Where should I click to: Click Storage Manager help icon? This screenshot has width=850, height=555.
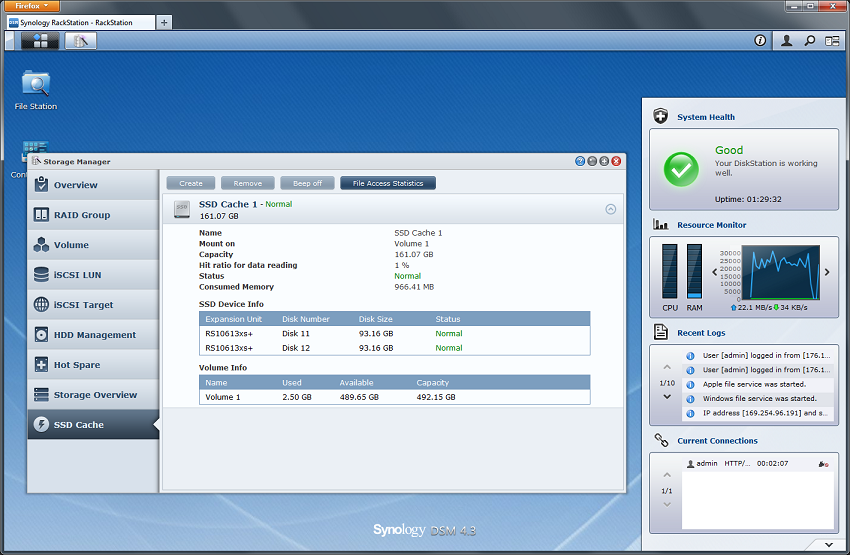pos(580,161)
